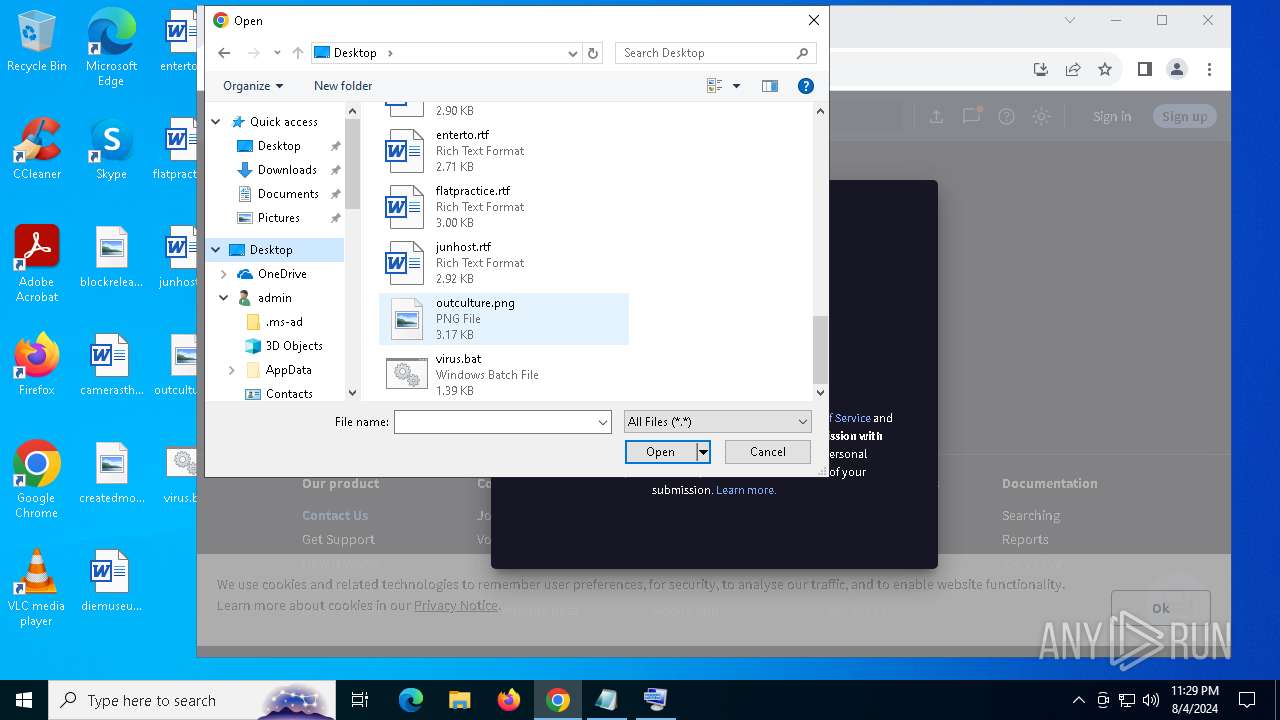Click the Open button
Image resolution: width=1280 pixels, height=720 pixels.
660,452
